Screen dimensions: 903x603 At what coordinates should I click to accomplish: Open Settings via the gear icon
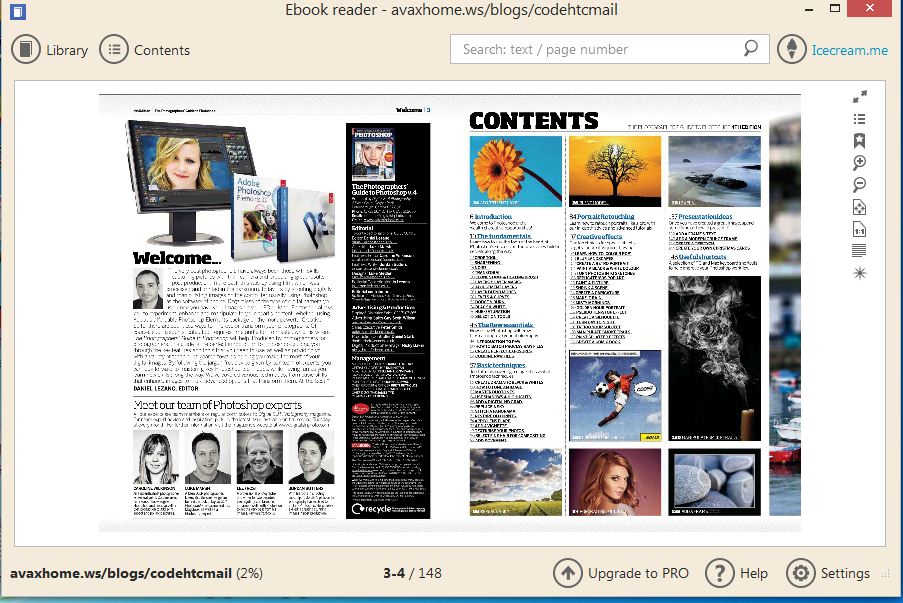tap(800, 573)
